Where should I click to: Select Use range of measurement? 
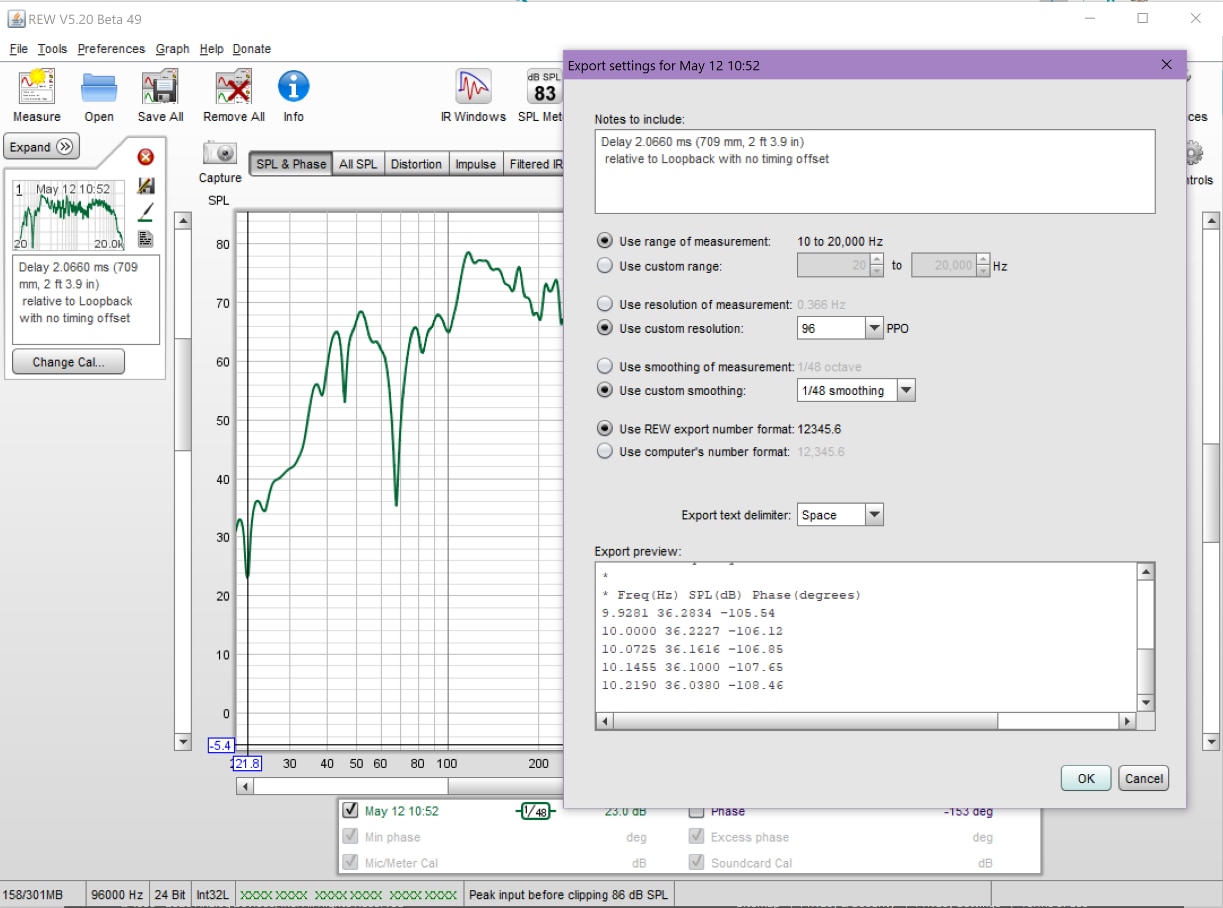tap(604, 241)
